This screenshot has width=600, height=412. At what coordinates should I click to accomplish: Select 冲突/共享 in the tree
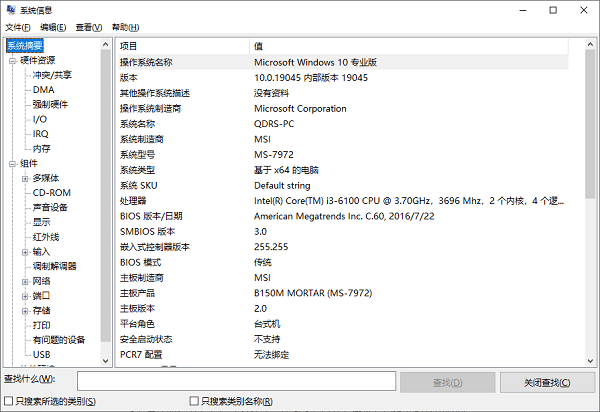[52, 75]
